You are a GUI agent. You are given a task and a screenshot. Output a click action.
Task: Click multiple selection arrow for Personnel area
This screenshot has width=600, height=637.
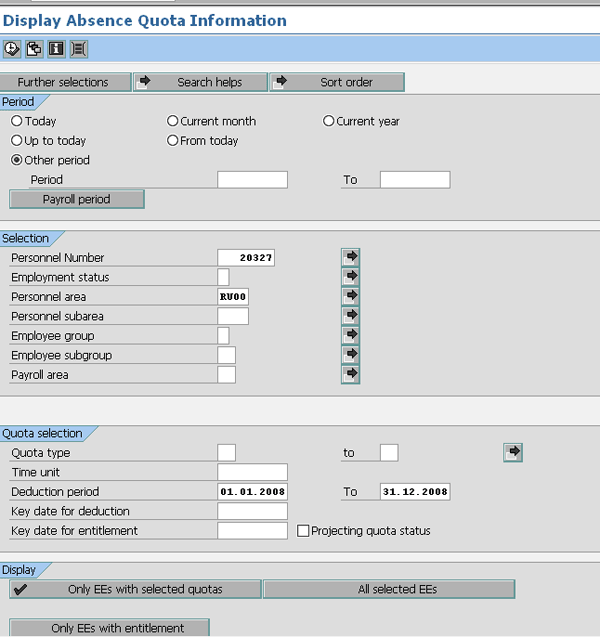(350, 297)
